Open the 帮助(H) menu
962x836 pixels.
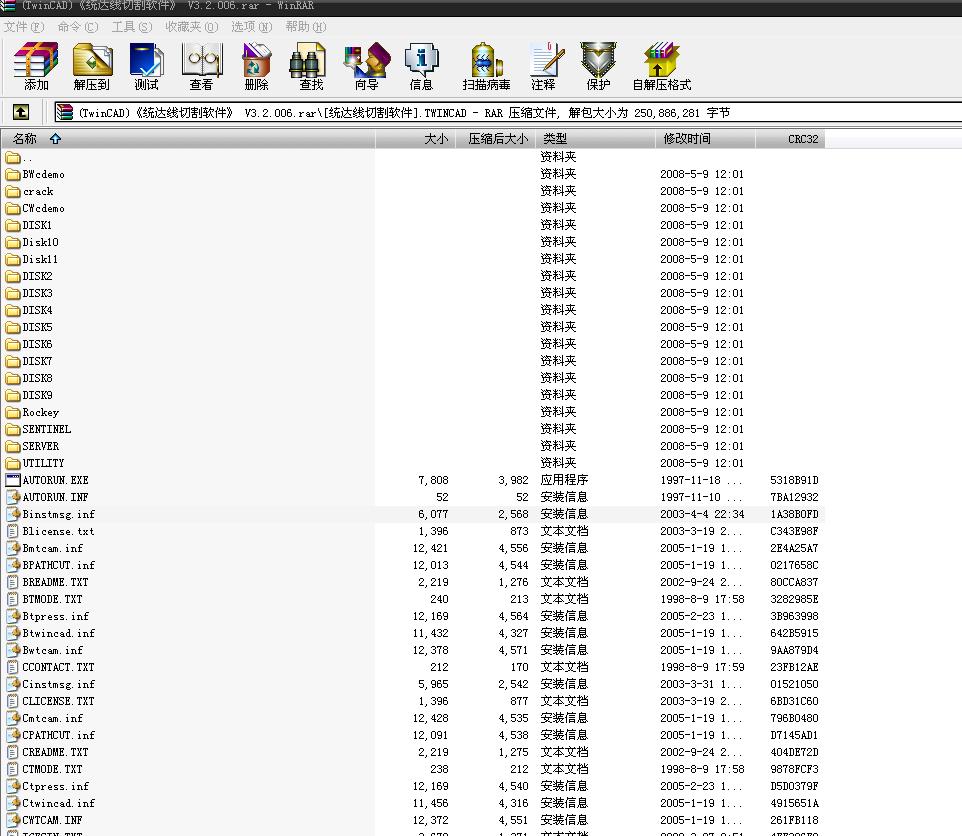306,26
